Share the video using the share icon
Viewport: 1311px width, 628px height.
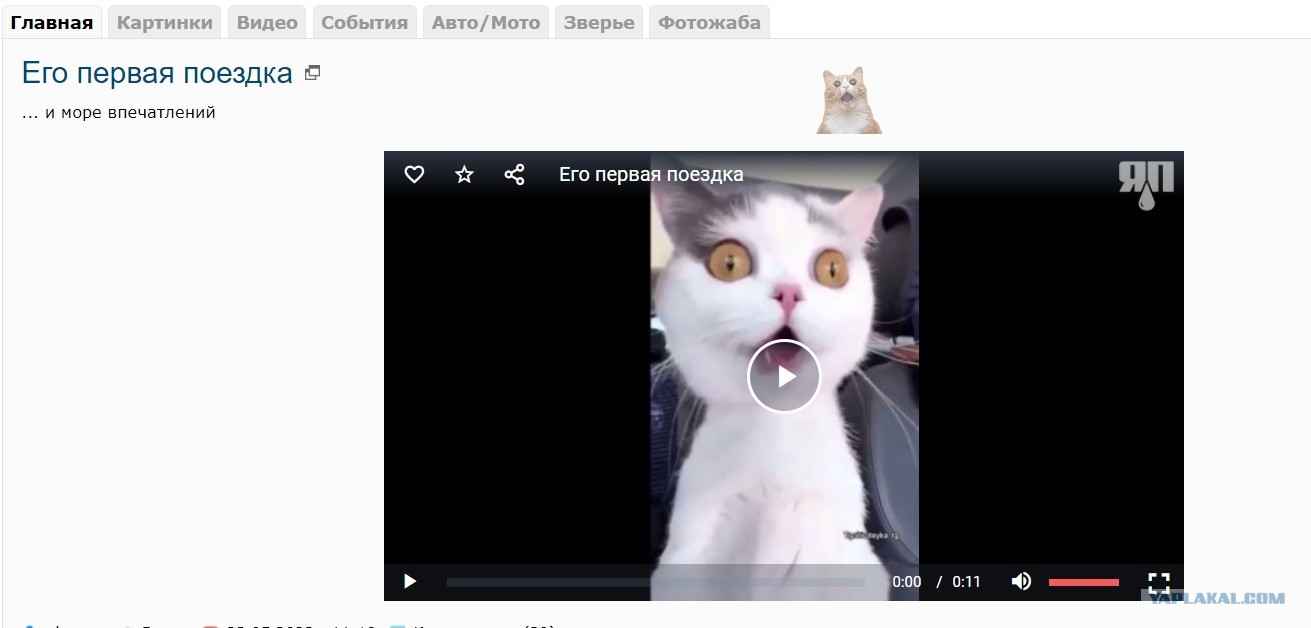[514, 174]
